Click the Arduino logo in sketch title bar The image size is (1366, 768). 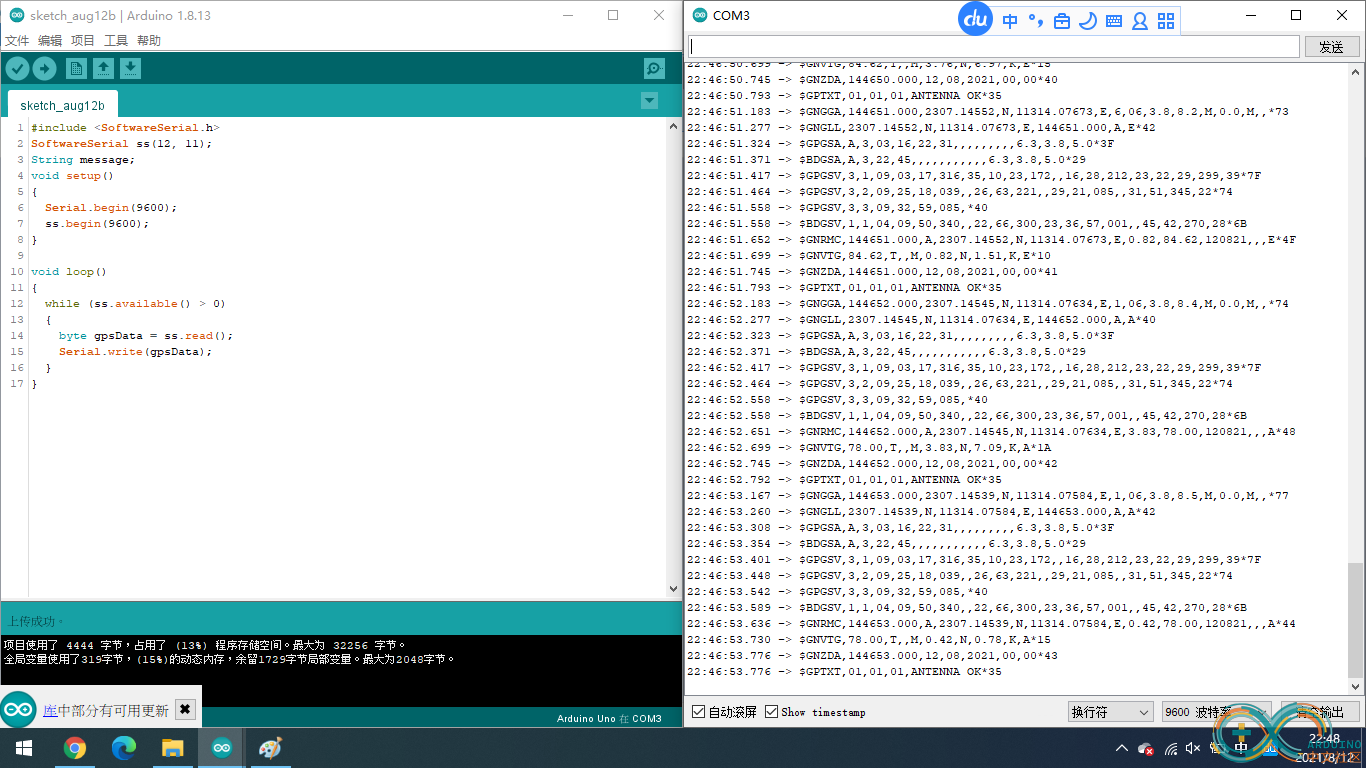[x=16, y=16]
